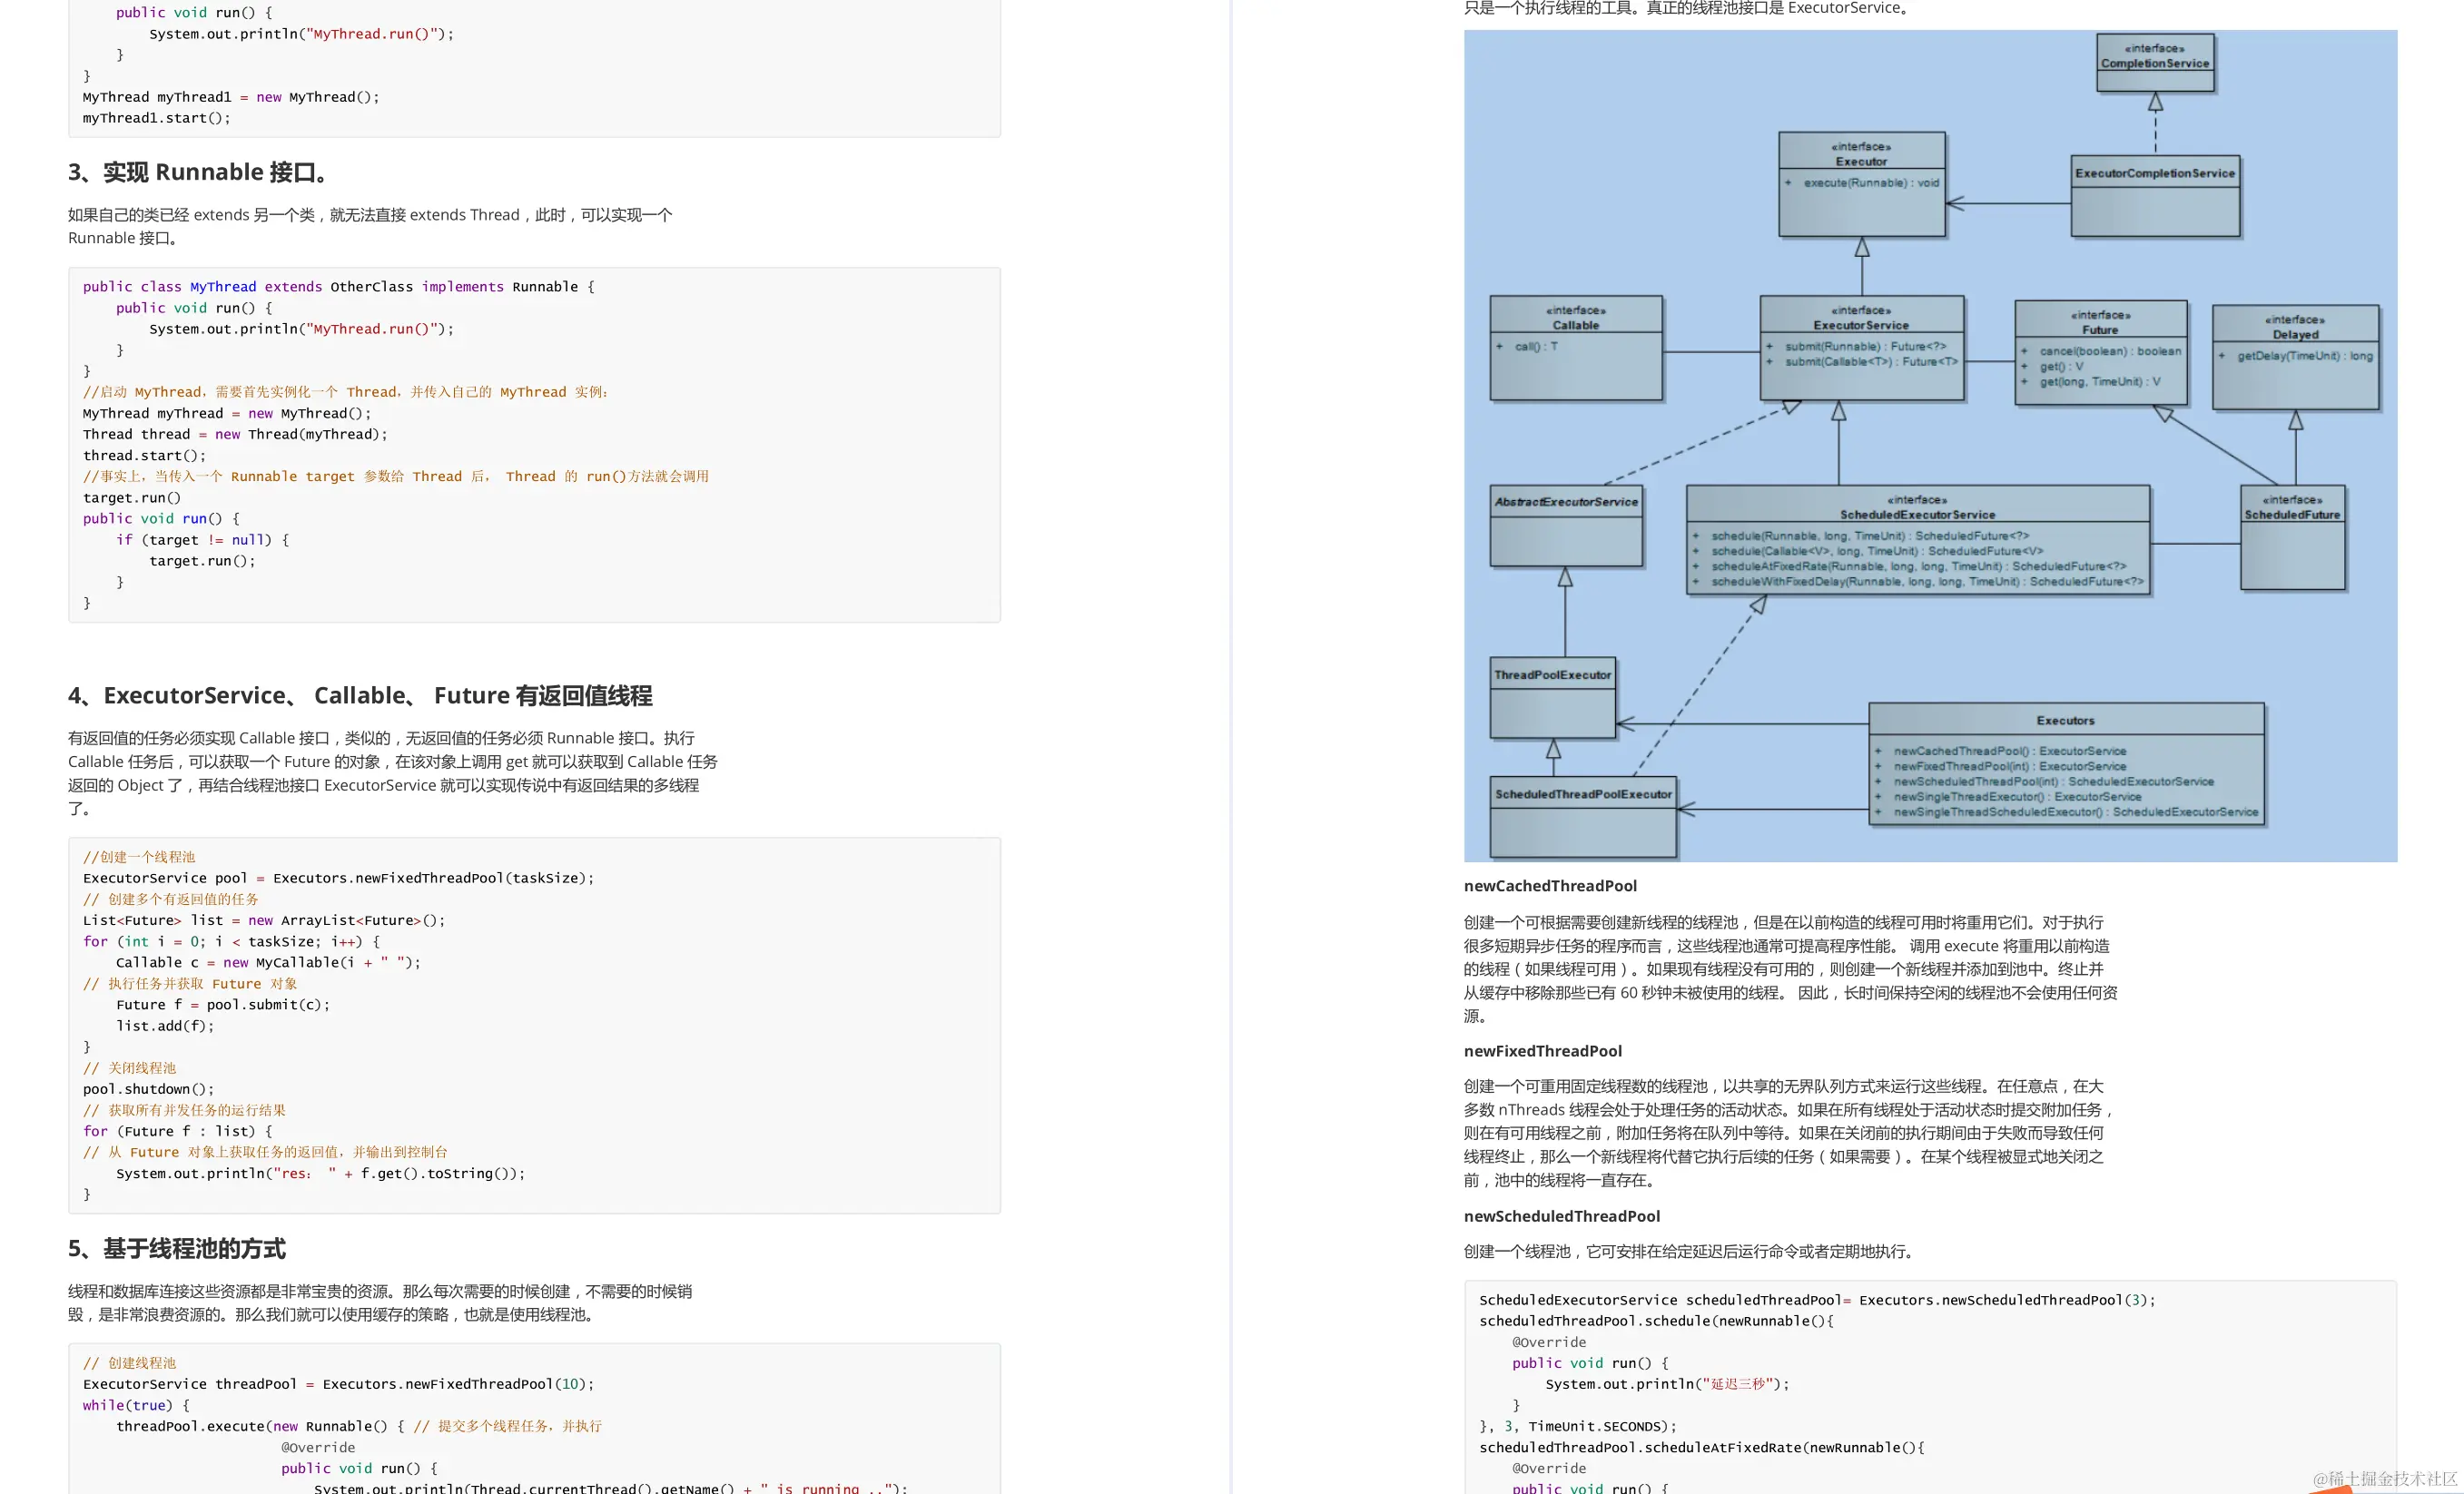The height and width of the screenshot is (1494, 2464).
Task: Click the Callable interface box in diagram
Action: tap(1575, 348)
